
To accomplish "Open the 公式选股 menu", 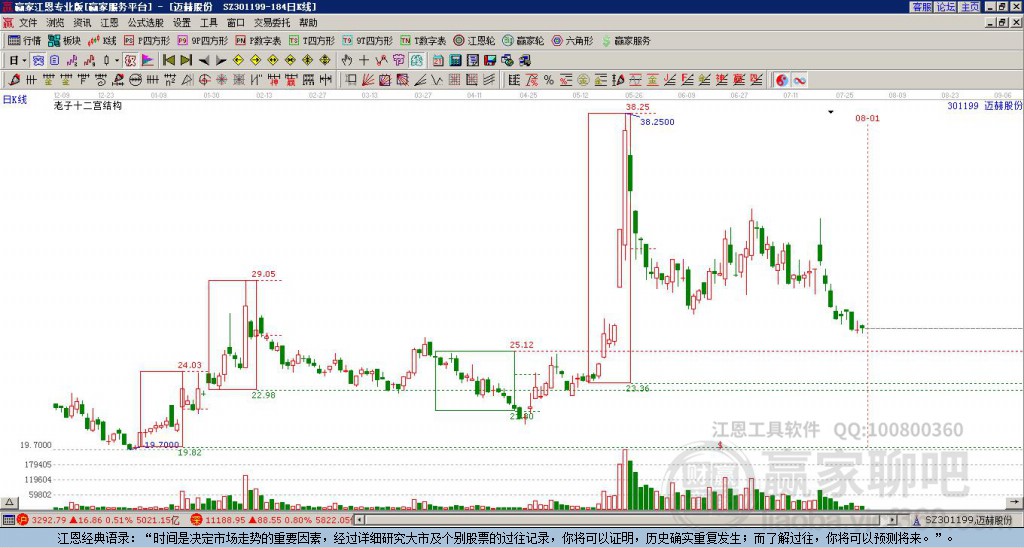I will pyautogui.click(x=146, y=23).
